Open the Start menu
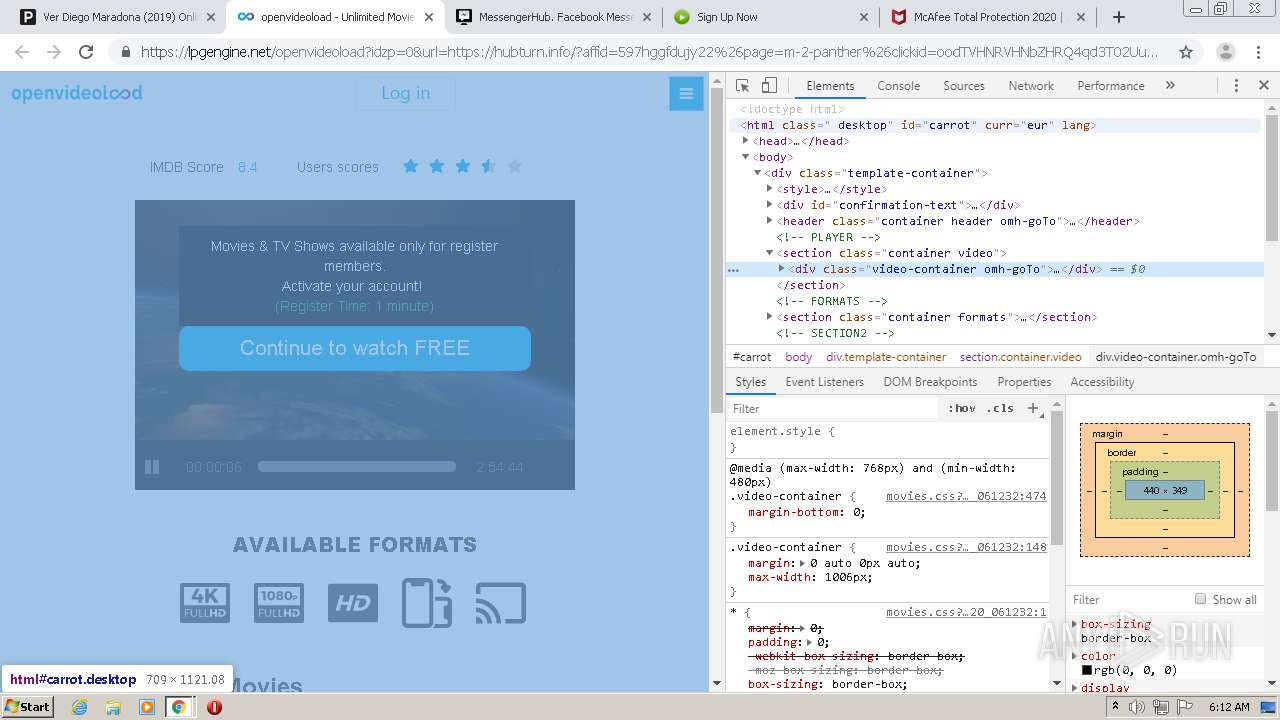1280x720 pixels. coord(28,707)
